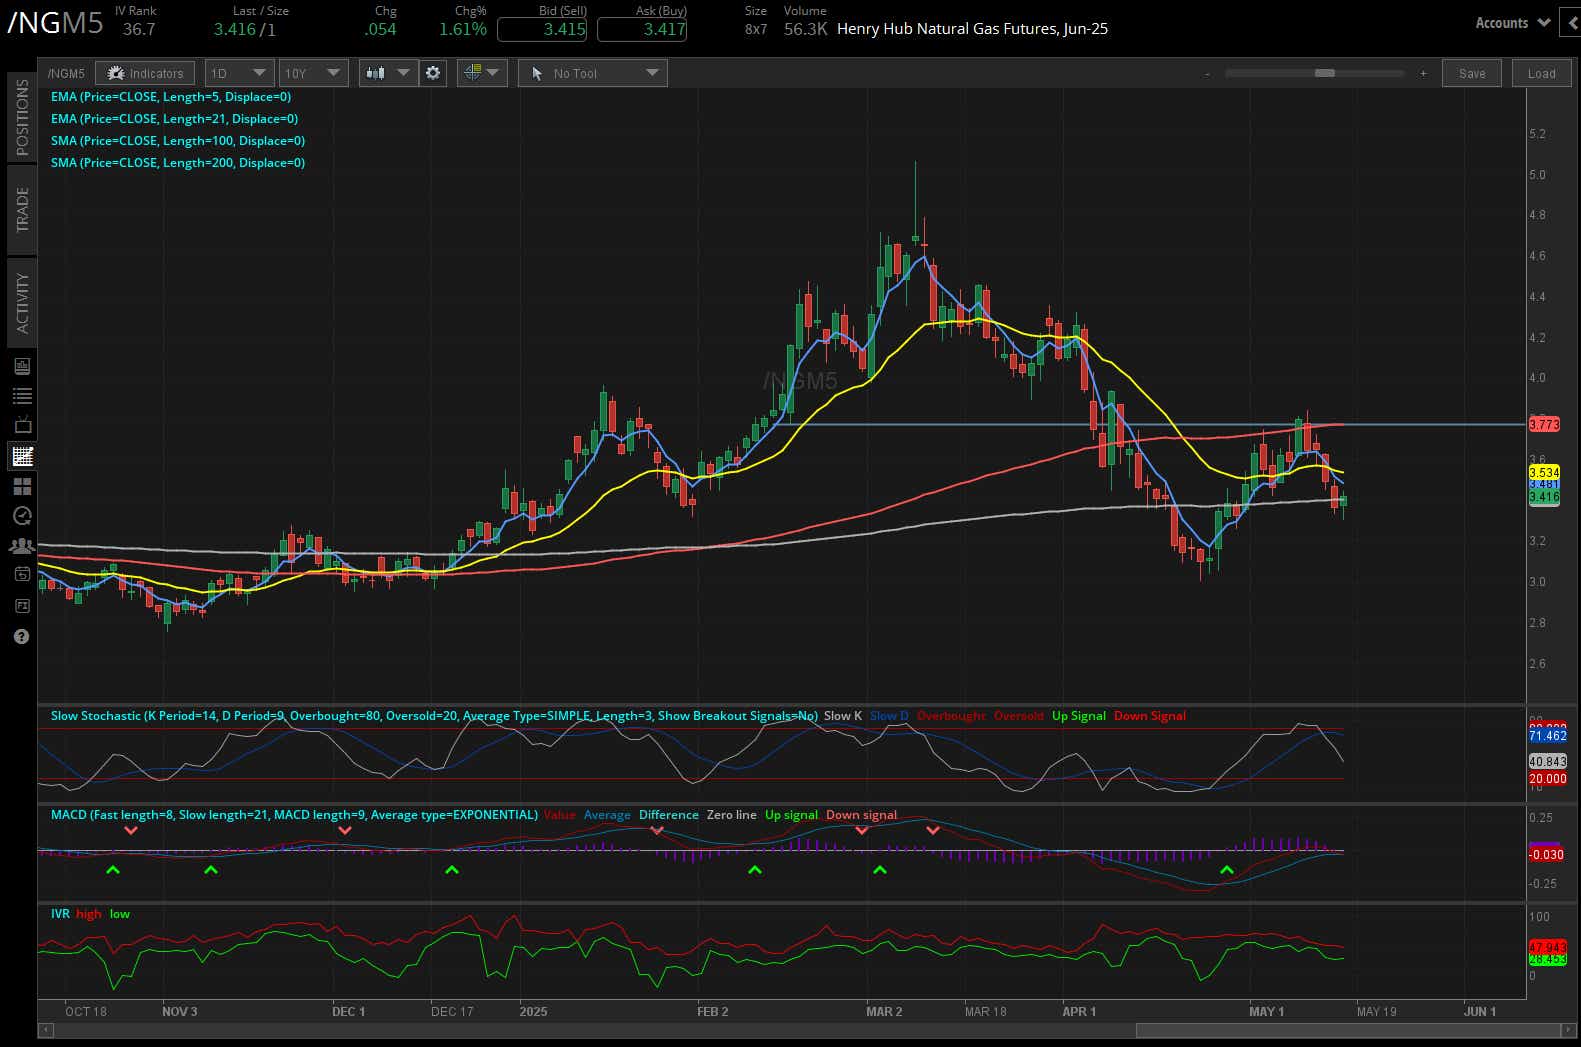Open the Positions side tab
Viewport: 1581px width, 1047px height.
(x=21, y=117)
